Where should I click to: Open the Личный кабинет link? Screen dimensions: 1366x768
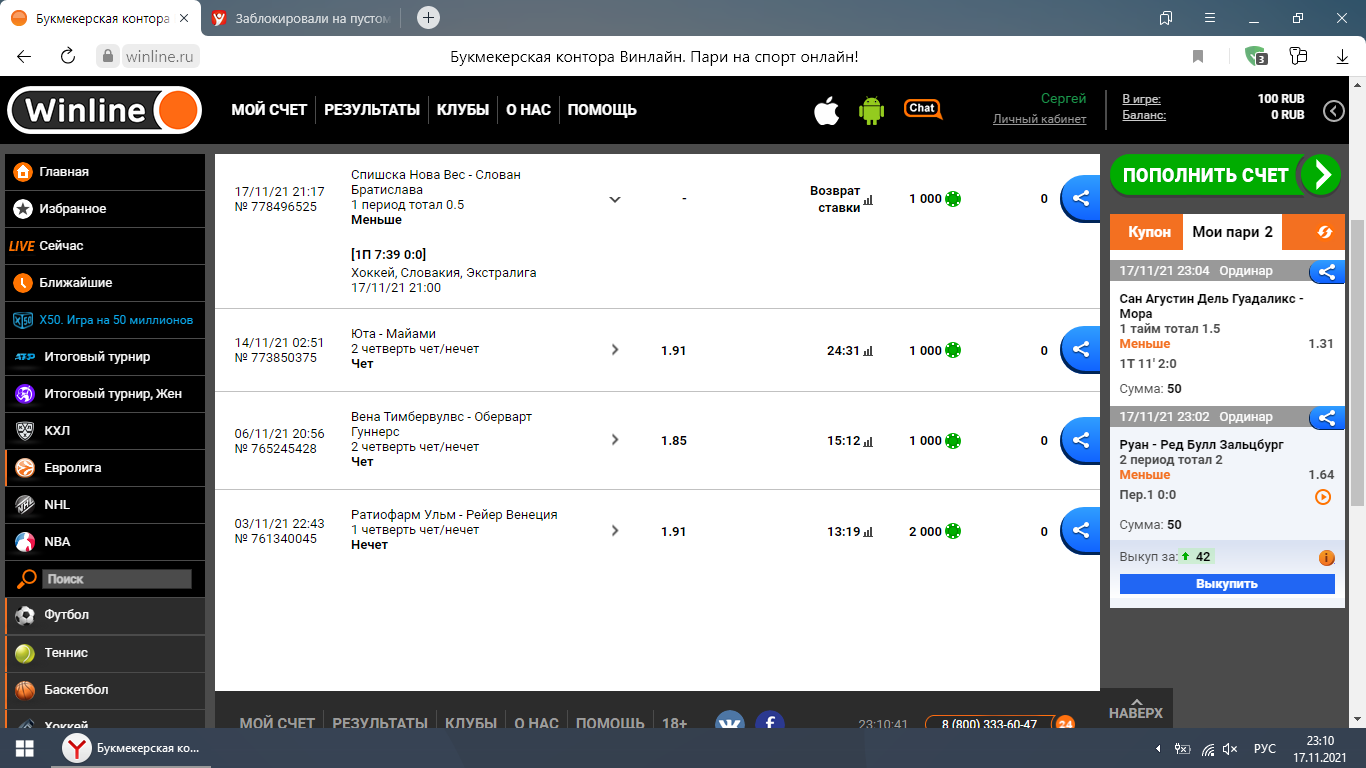point(1039,119)
